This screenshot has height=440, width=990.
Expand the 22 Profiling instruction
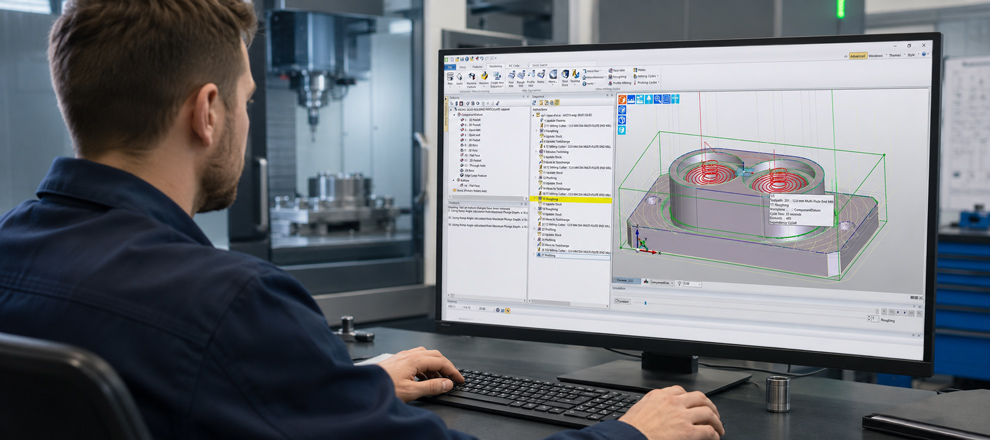point(535,229)
